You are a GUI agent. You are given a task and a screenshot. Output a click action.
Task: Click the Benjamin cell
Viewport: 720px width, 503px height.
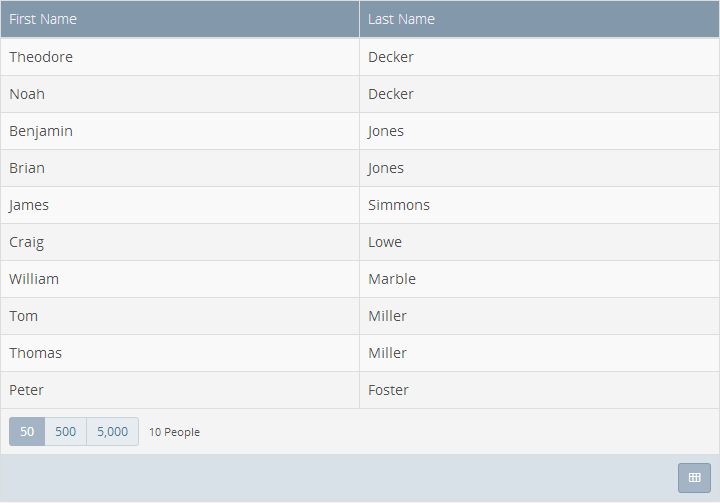tap(180, 131)
